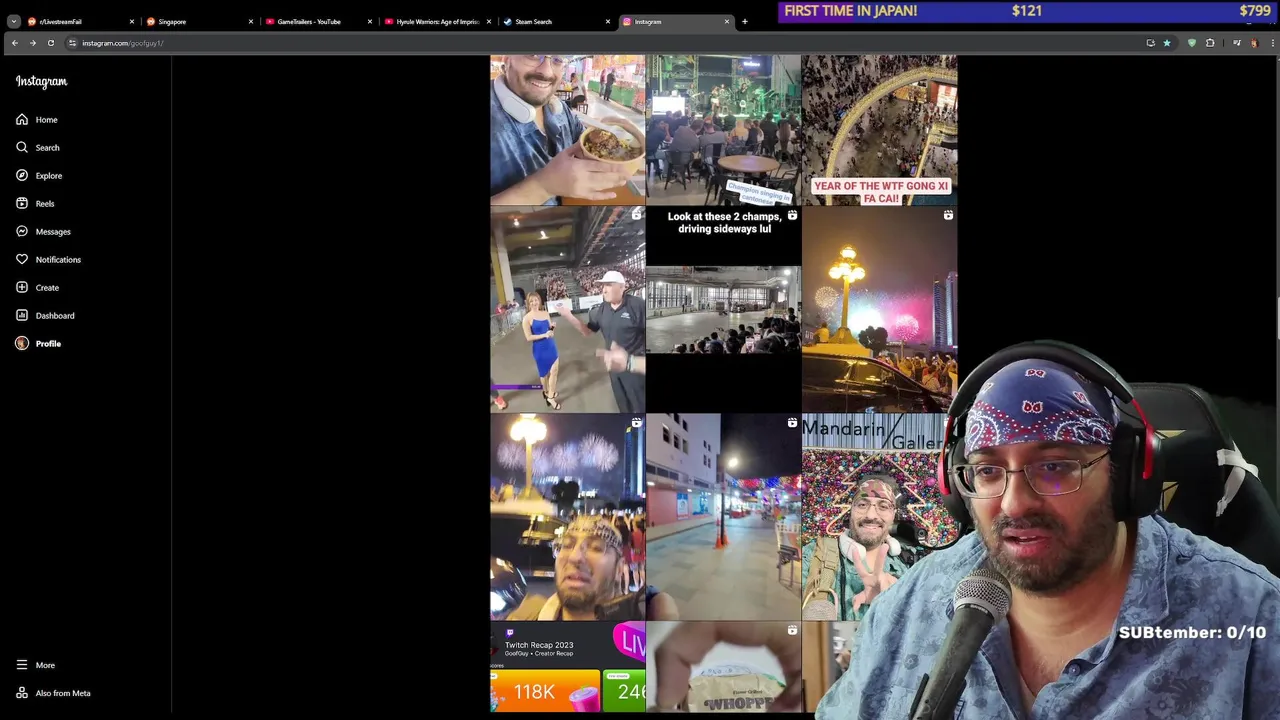Go back in browser history

click(x=14, y=43)
